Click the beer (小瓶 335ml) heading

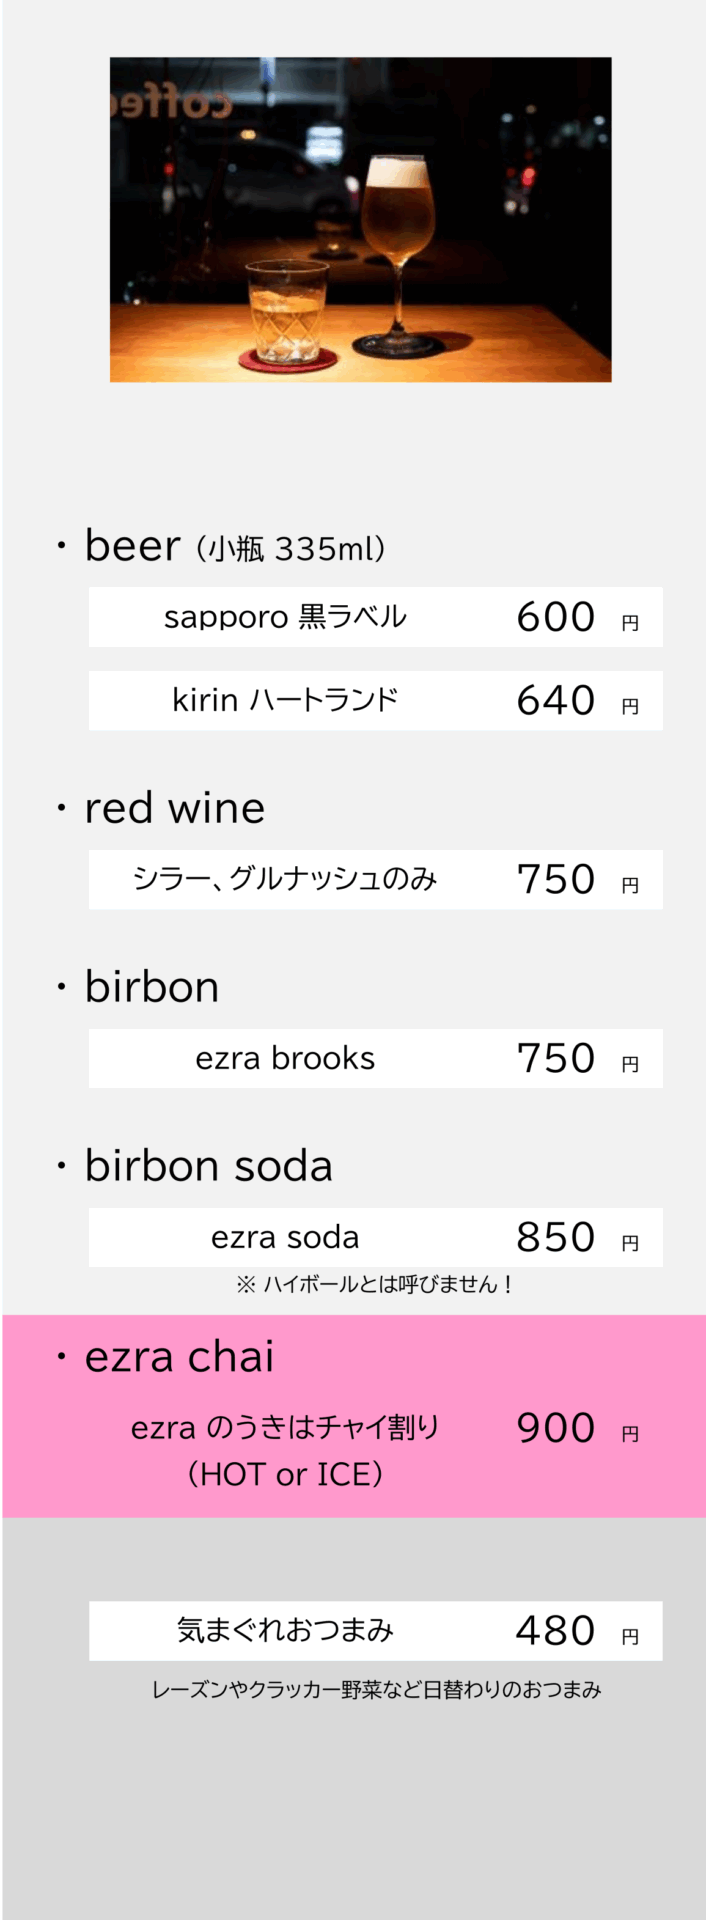pyautogui.click(x=235, y=547)
